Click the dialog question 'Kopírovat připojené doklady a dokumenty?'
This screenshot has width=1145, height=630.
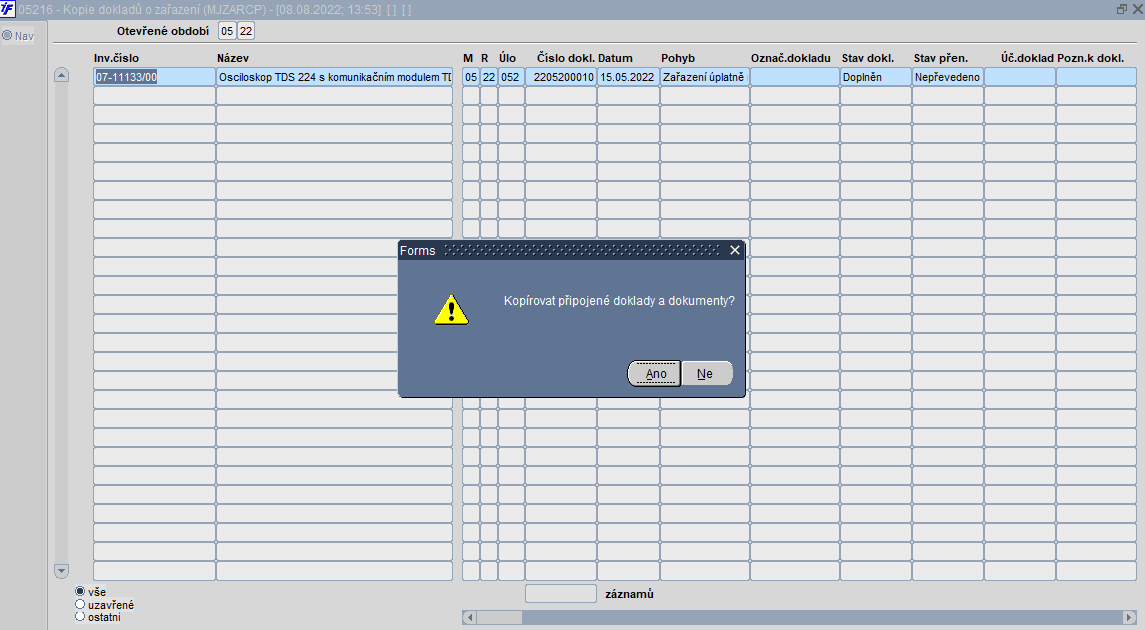coord(619,301)
